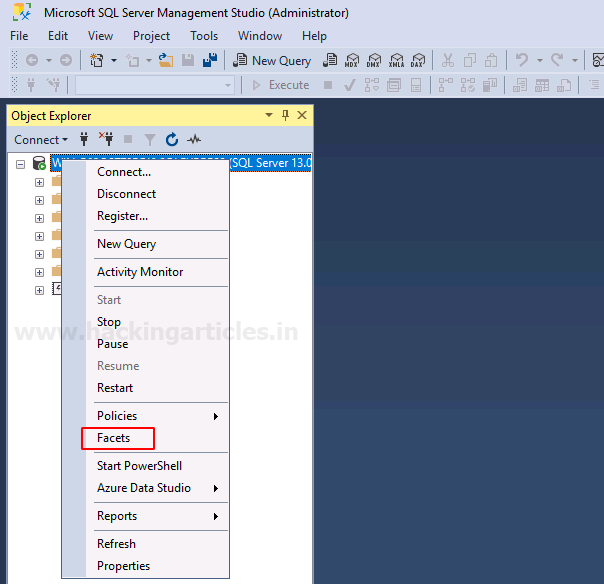Open the Connect dropdown in Object Explorer
Viewport: 604px width, 584px height.
point(41,139)
